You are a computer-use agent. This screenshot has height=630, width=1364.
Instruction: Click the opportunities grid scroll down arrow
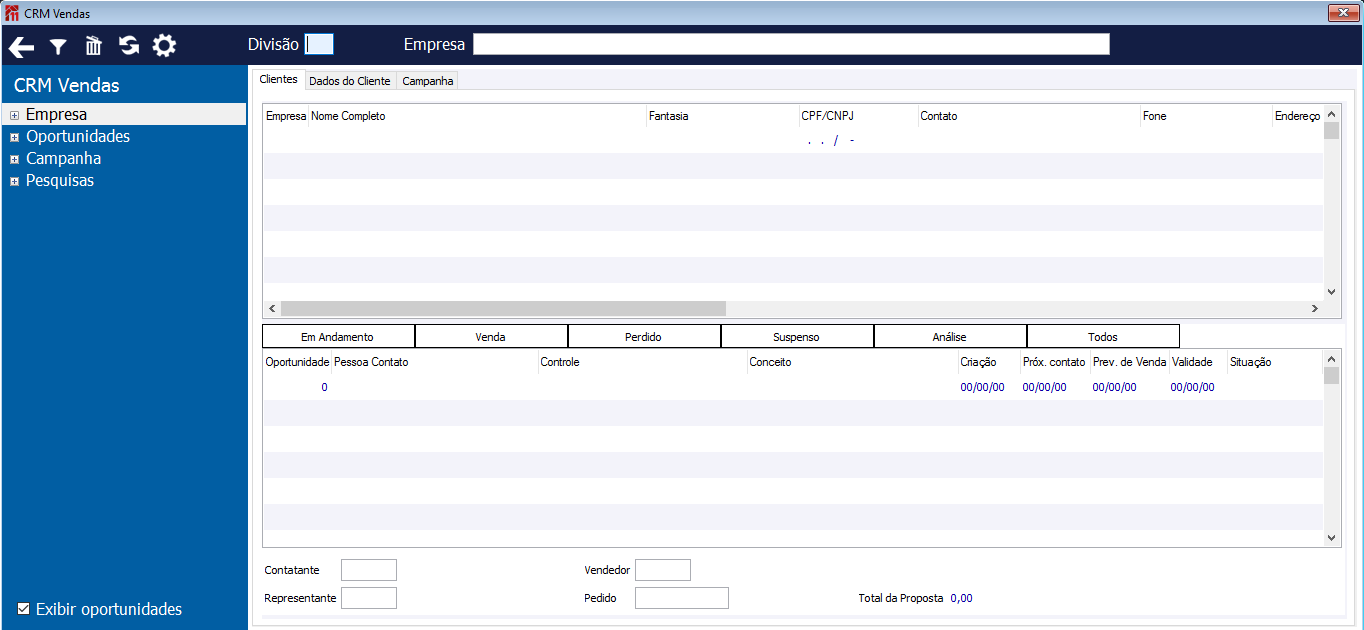coord(1331,537)
